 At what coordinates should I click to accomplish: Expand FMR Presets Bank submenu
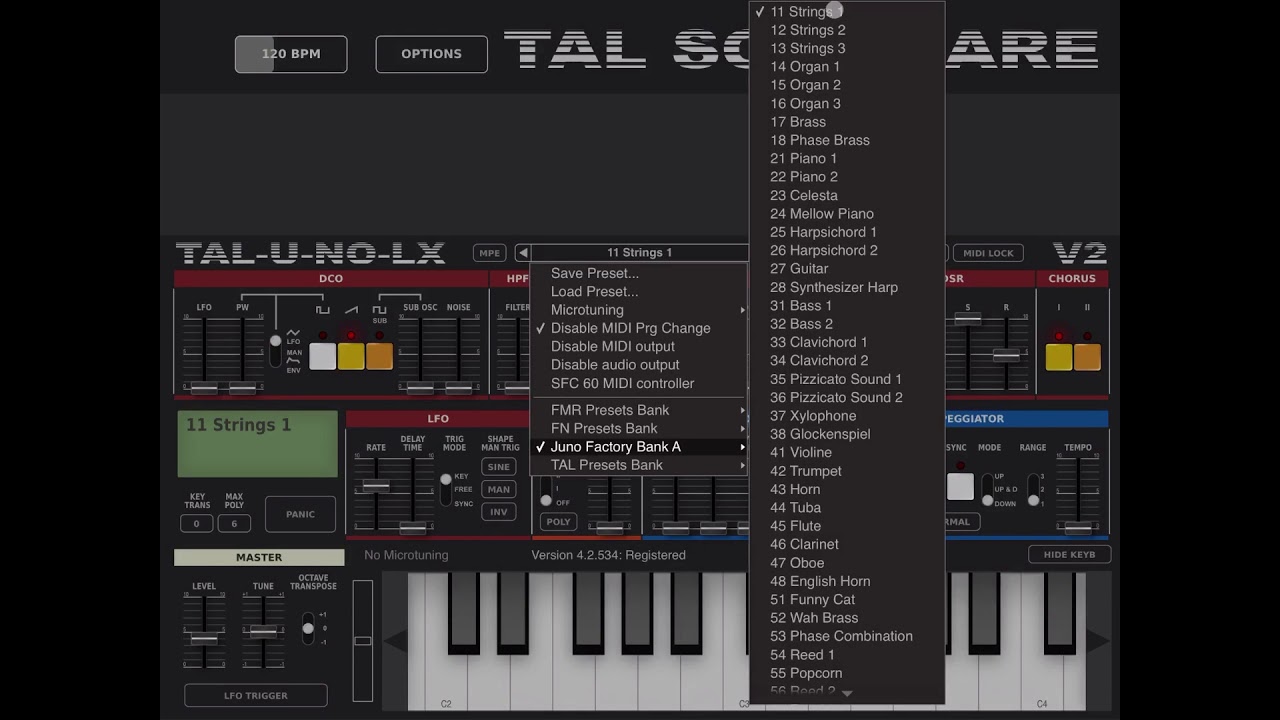click(638, 410)
